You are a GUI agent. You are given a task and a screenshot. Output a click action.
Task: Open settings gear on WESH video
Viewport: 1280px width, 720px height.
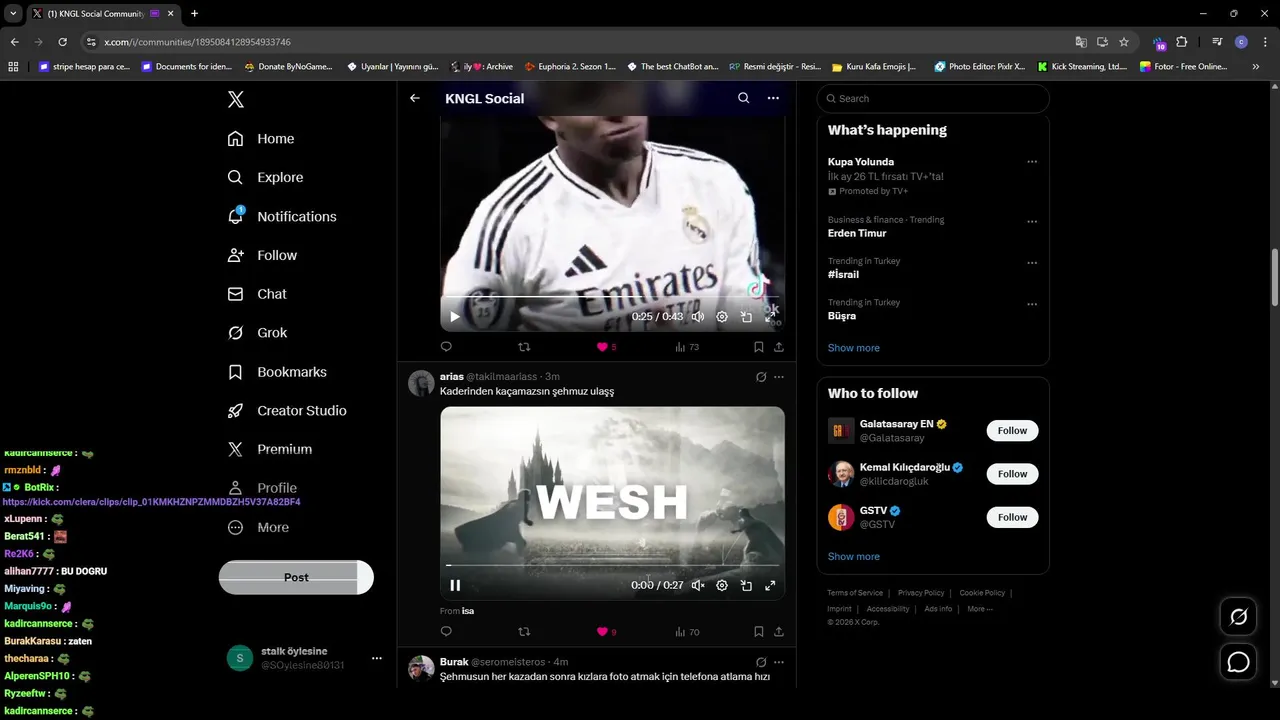click(x=722, y=586)
